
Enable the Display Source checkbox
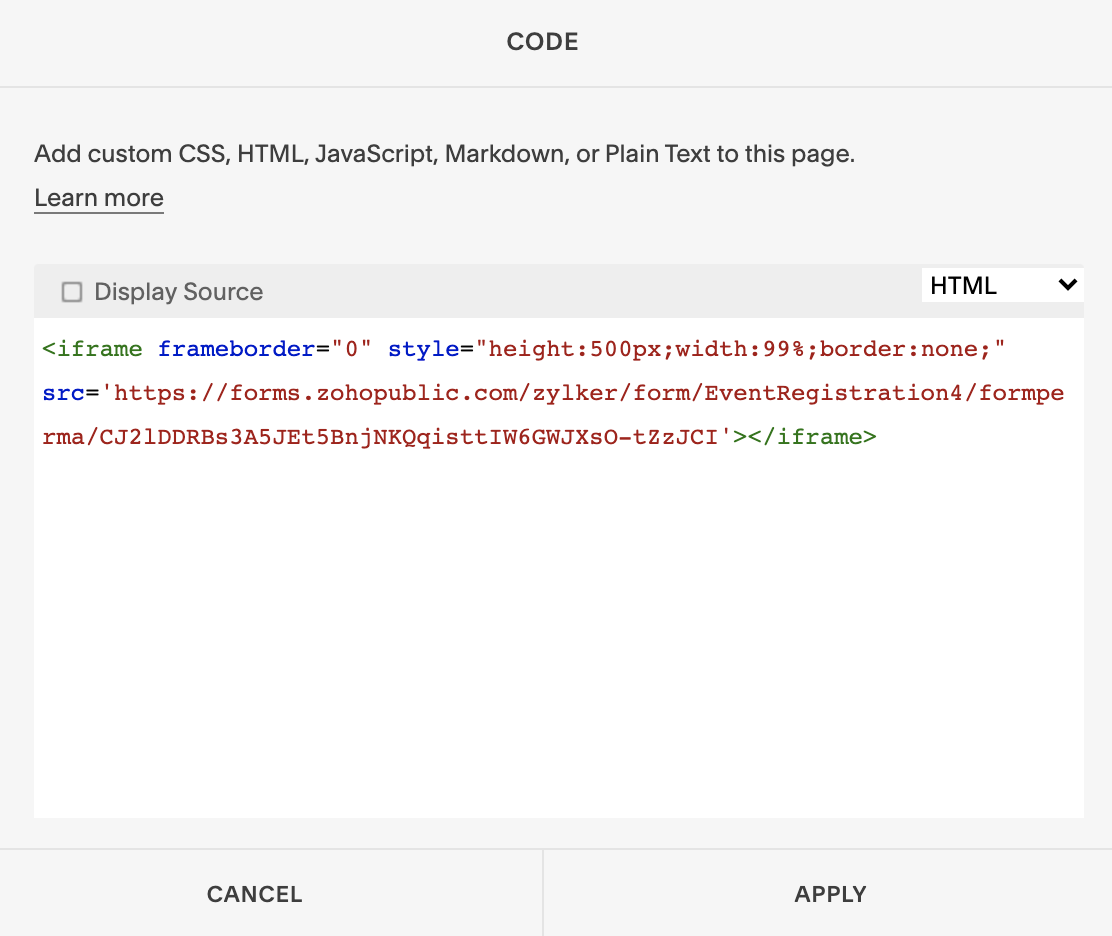point(72,292)
